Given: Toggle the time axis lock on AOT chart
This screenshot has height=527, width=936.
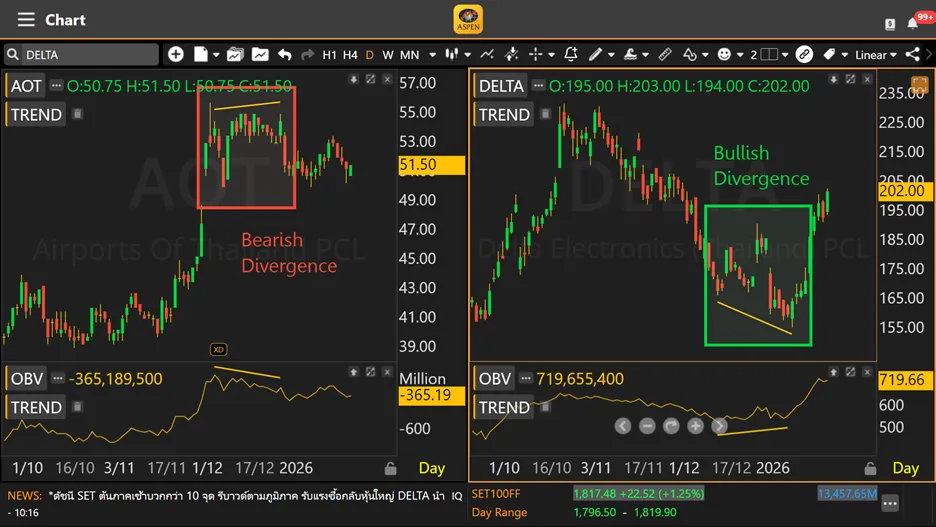Looking at the screenshot, I should click(391, 468).
